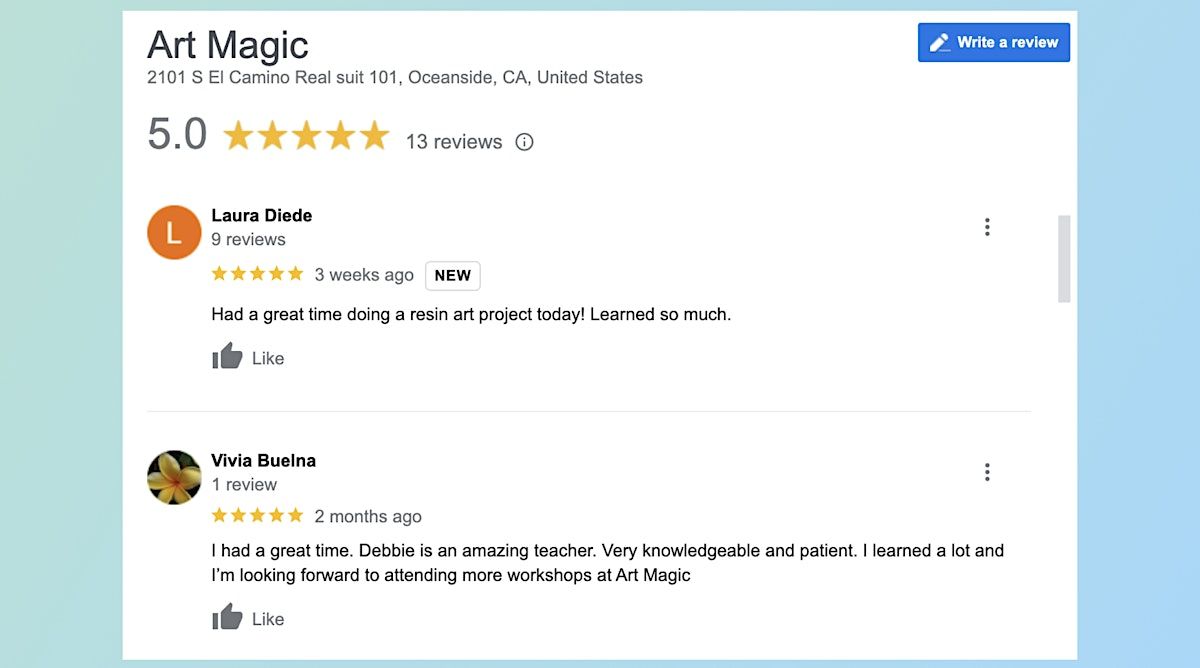Image resolution: width=1200 pixels, height=668 pixels.
Task: Click Laura Diede's 9 reviews count
Action: pyautogui.click(x=248, y=239)
